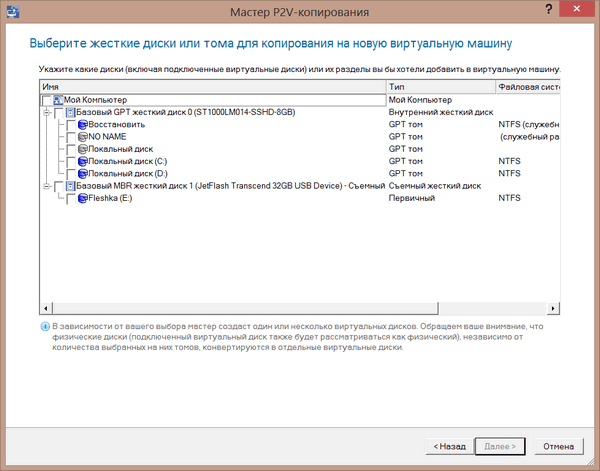
Task: Click the MBR hard disk 1 drive icon
Action: 70,186
